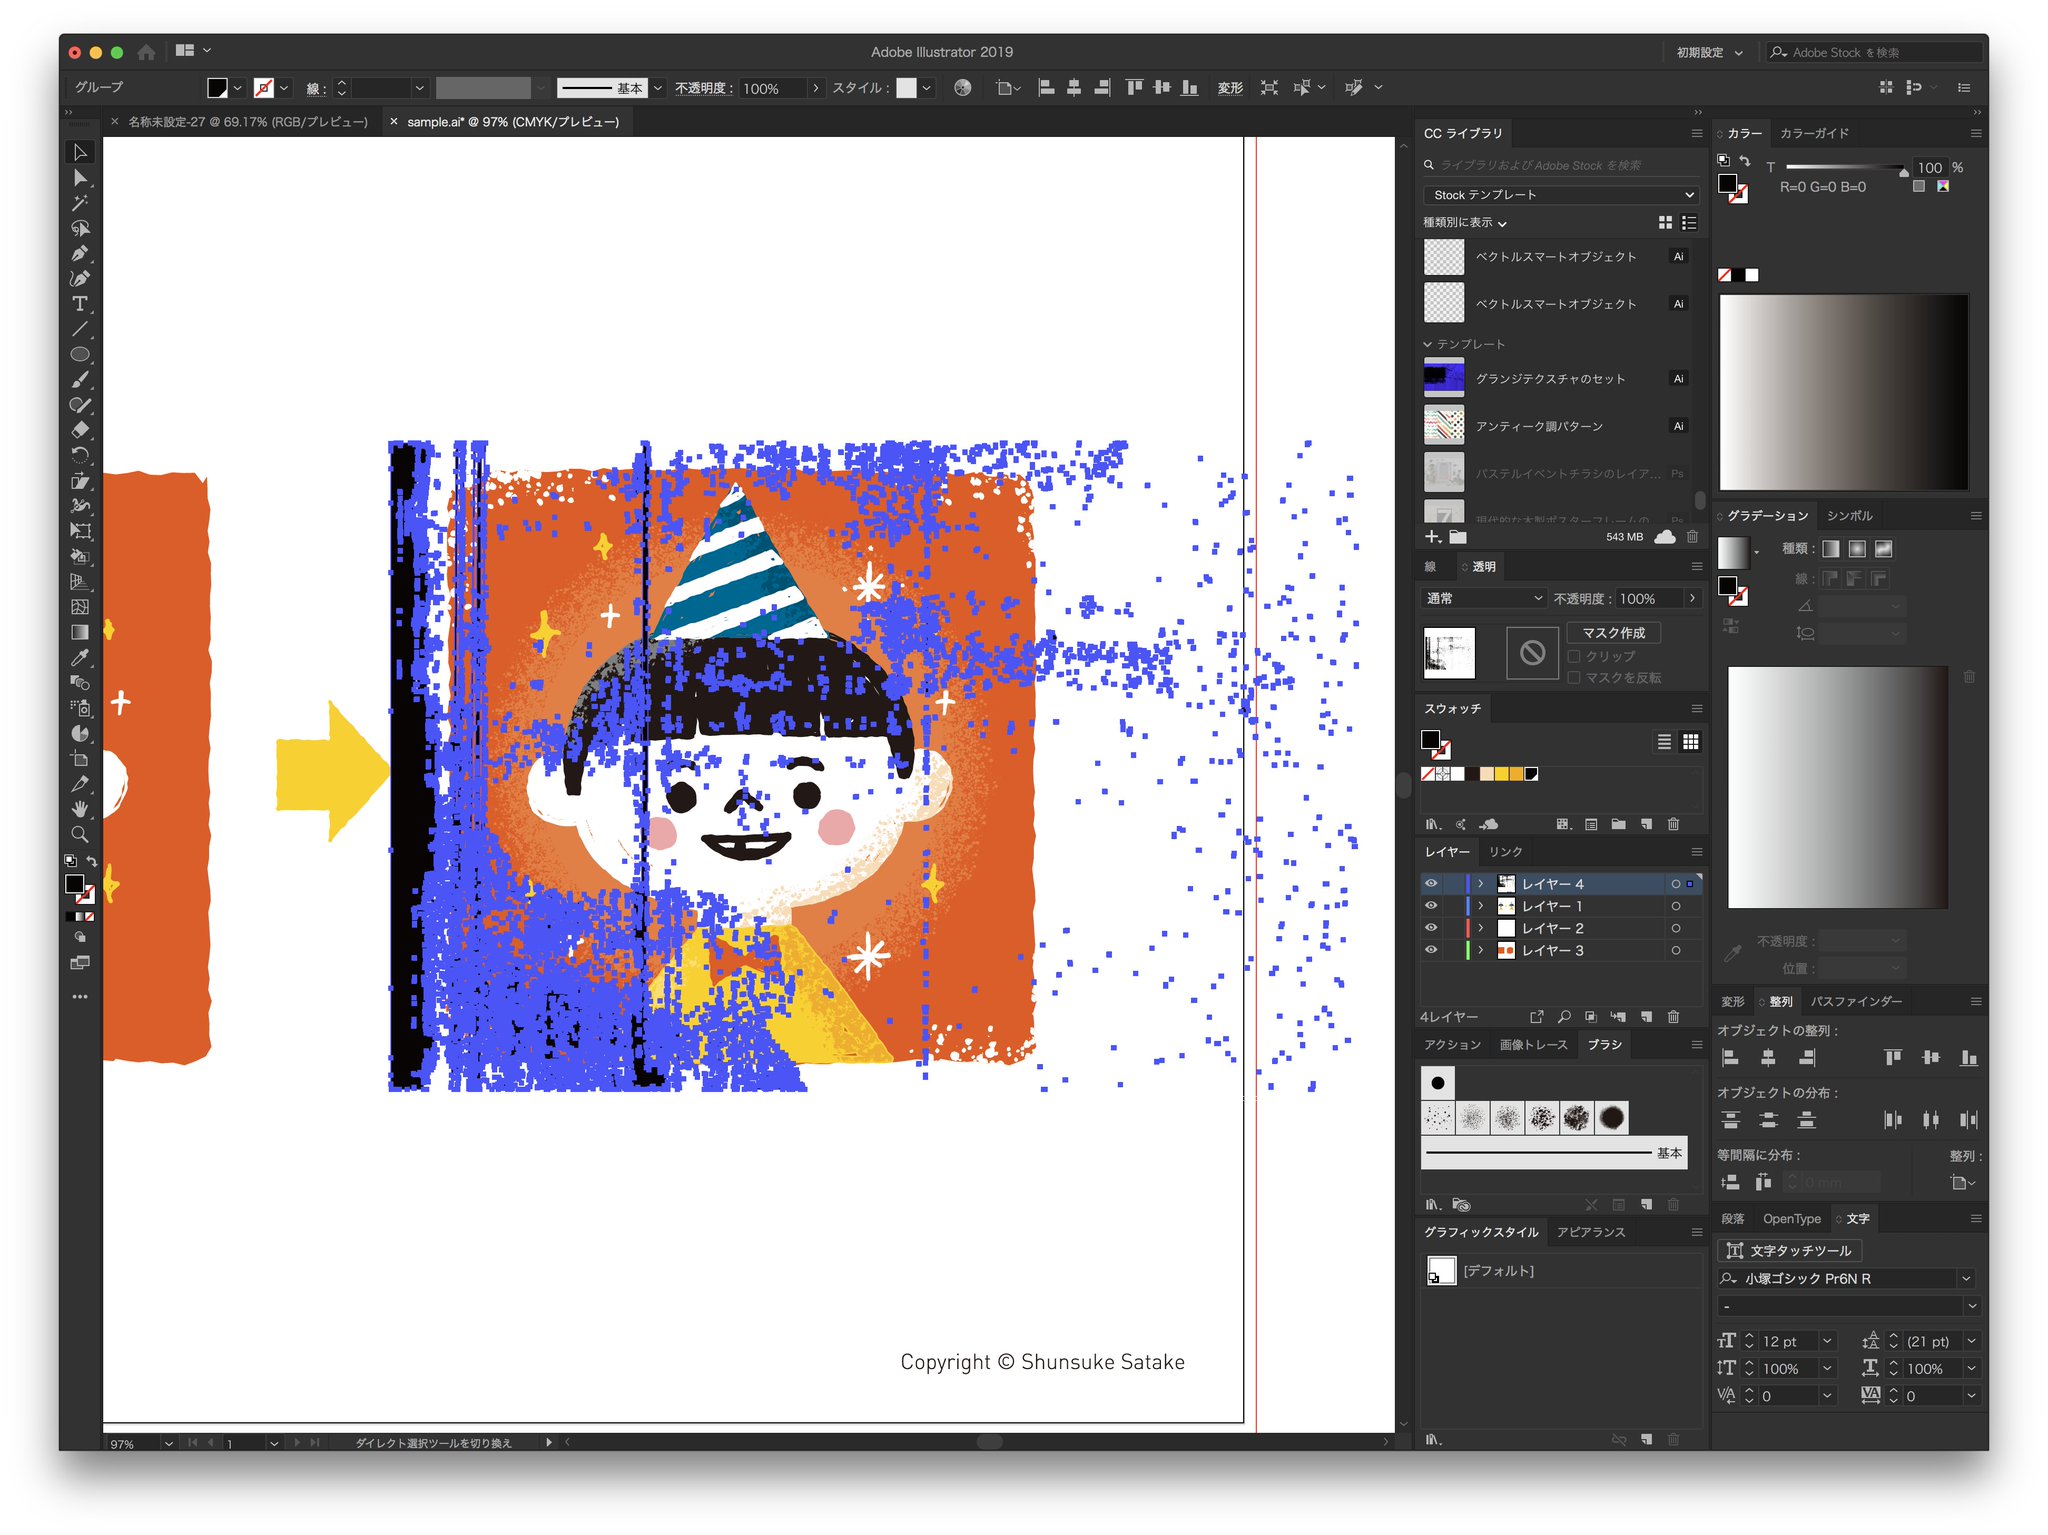Select the Paintbrush tool
The width and height of the screenshot is (2048, 1535).
point(80,380)
